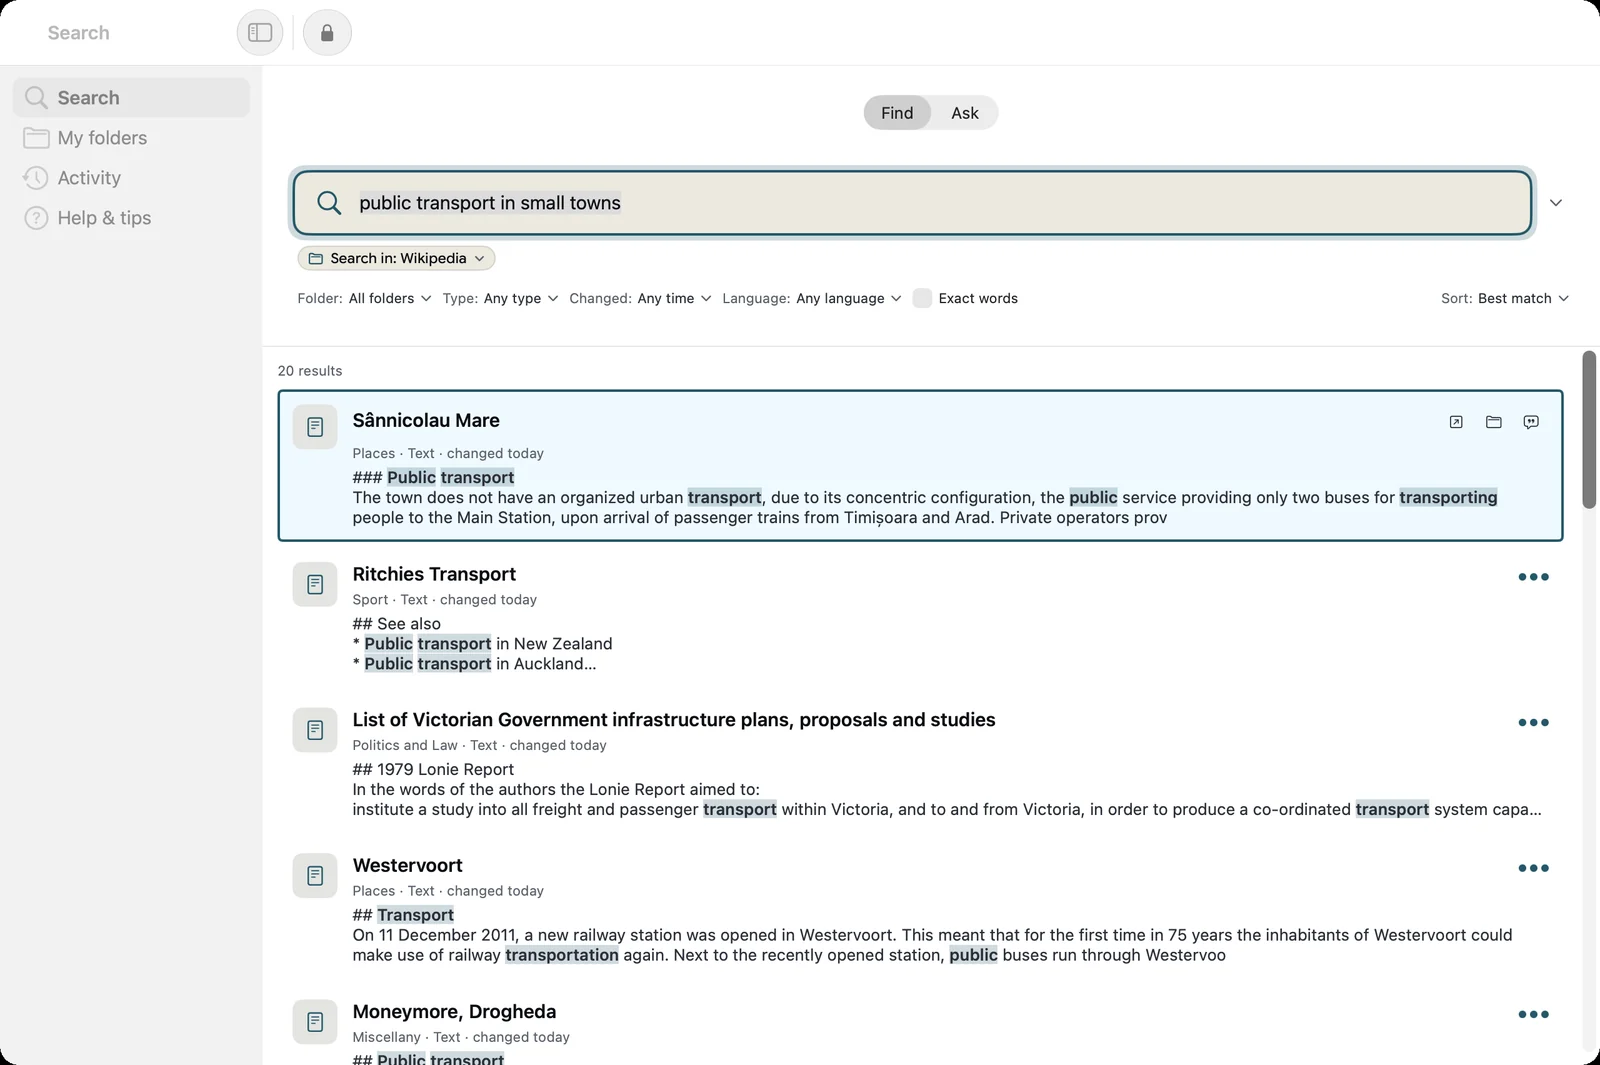
Task: Open the Westervoort result title
Action: [407, 865]
